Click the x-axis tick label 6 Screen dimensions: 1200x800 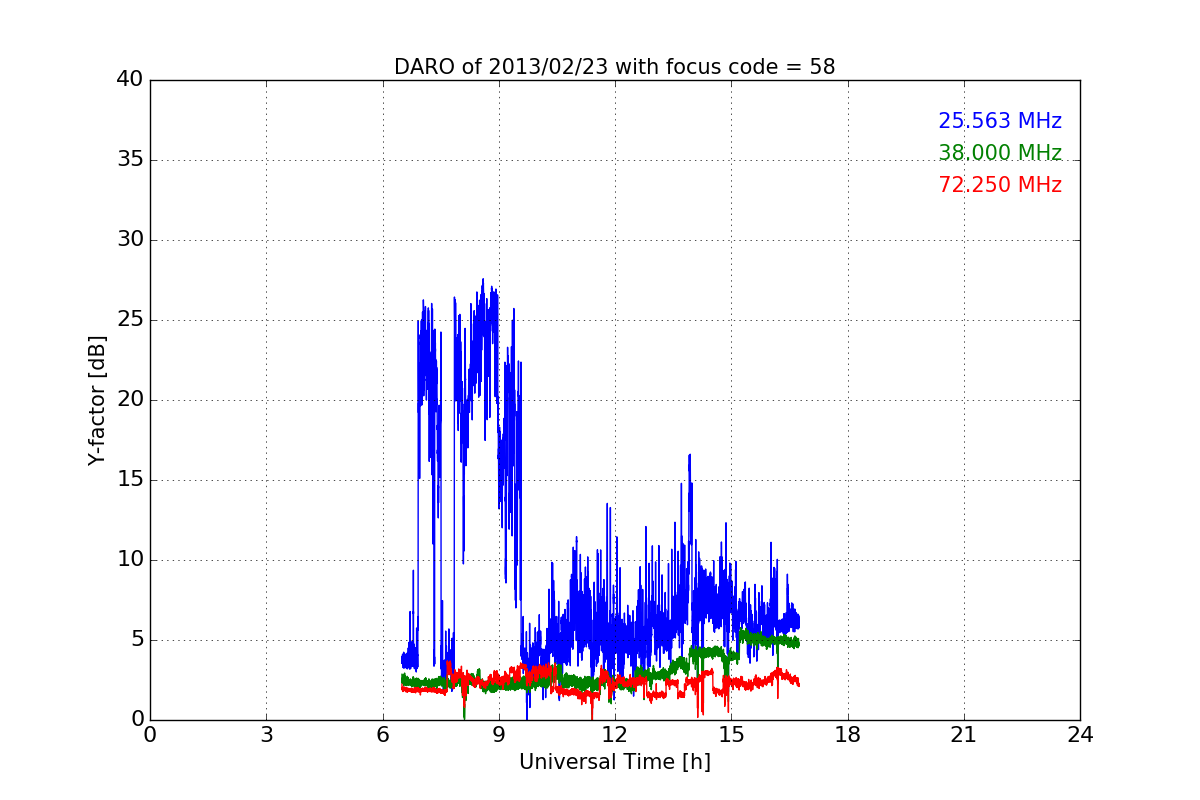[x=382, y=735]
